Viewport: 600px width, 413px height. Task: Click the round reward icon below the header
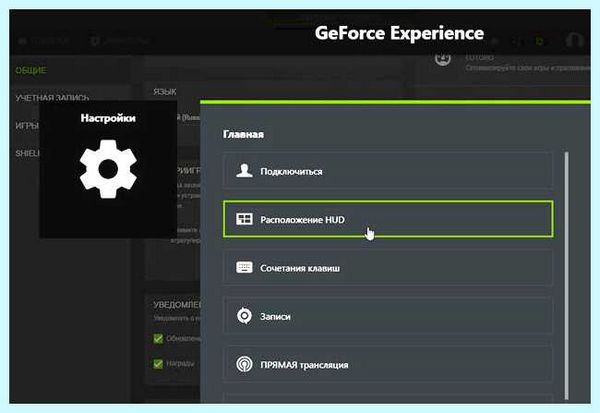click(x=443, y=59)
